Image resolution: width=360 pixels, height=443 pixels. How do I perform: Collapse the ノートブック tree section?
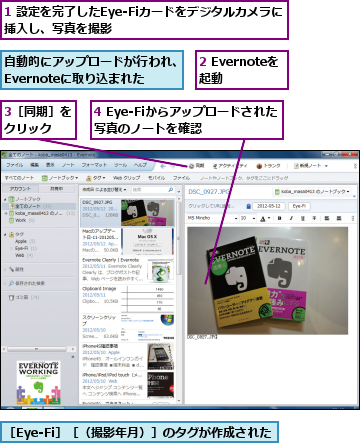(x=5, y=199)
